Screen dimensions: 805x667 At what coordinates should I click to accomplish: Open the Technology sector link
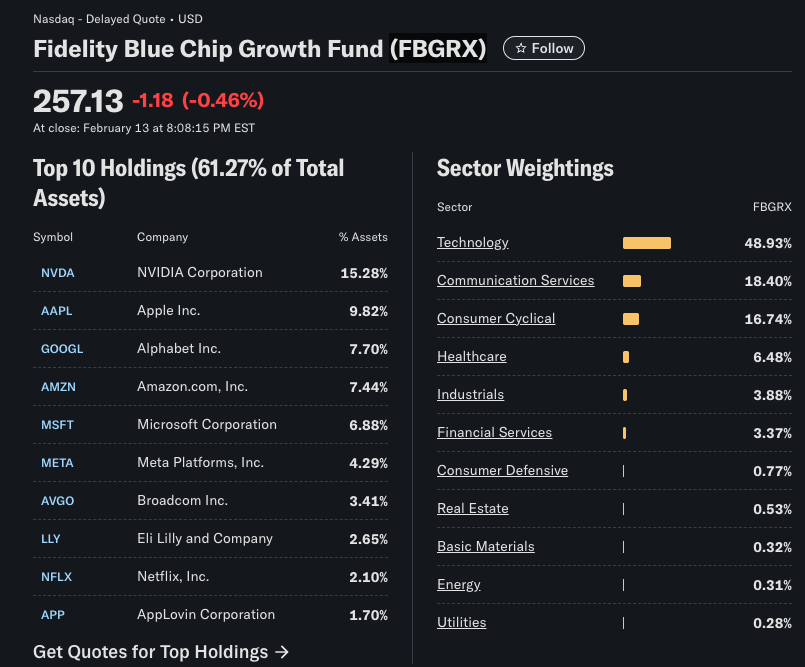click(472, 243)
